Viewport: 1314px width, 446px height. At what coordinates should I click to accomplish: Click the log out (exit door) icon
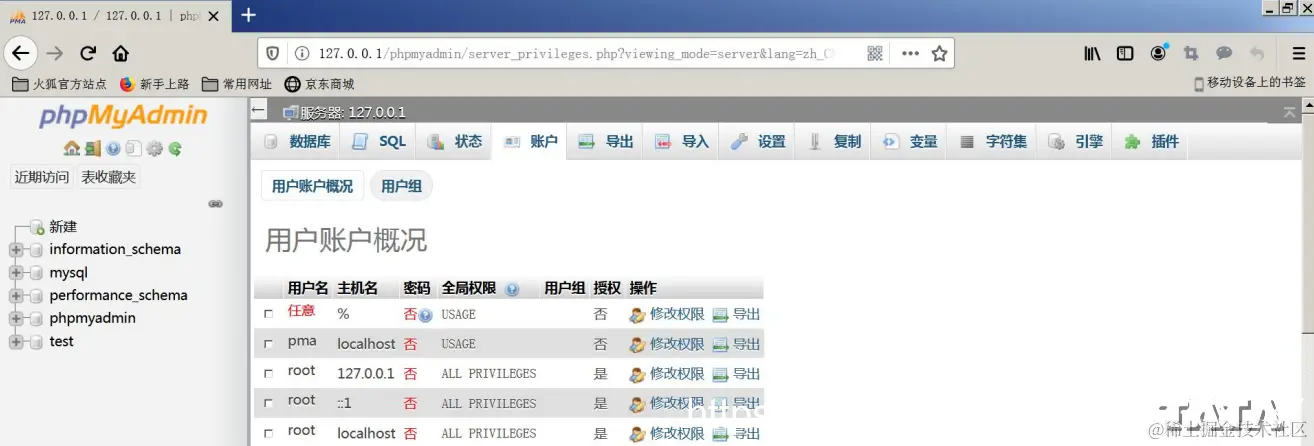92,148
